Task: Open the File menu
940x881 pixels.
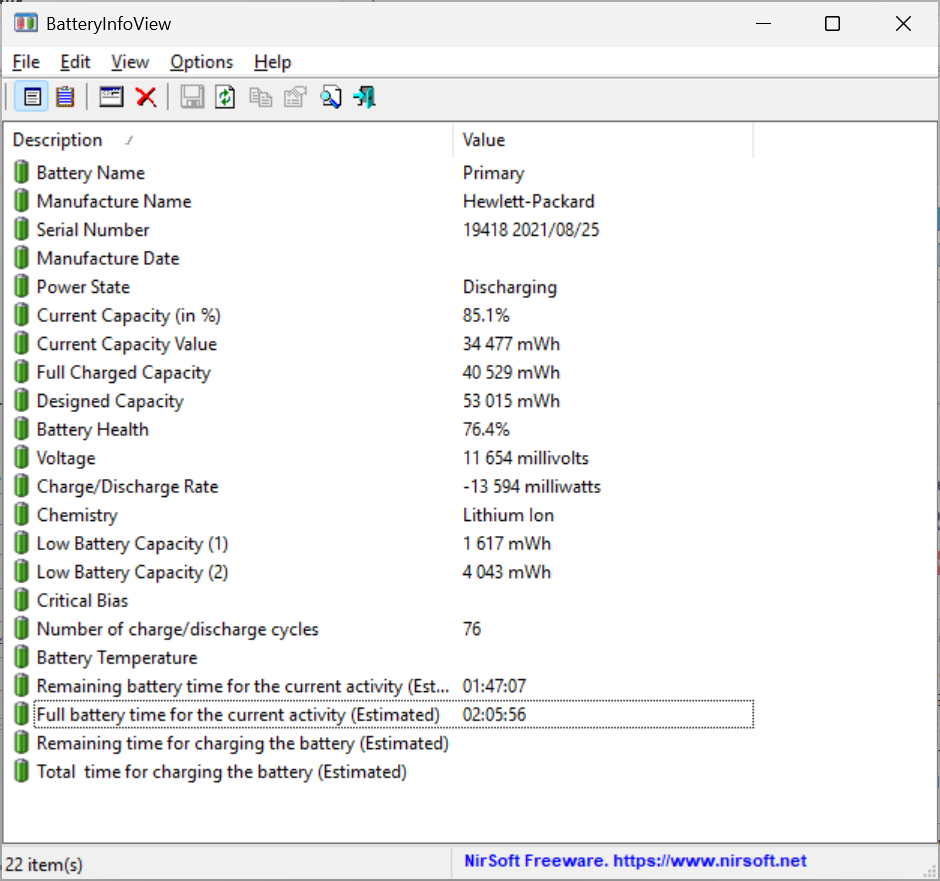Action: pos(25,62)
